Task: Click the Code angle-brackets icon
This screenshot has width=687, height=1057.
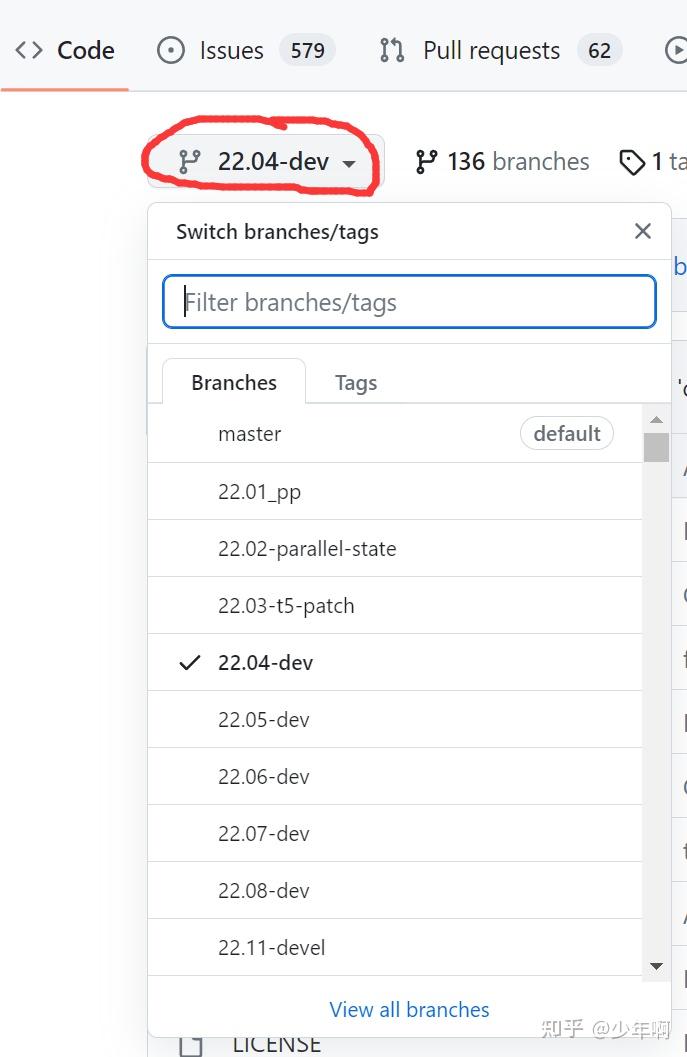Action: pyautogui.click(x=29, y=50)
